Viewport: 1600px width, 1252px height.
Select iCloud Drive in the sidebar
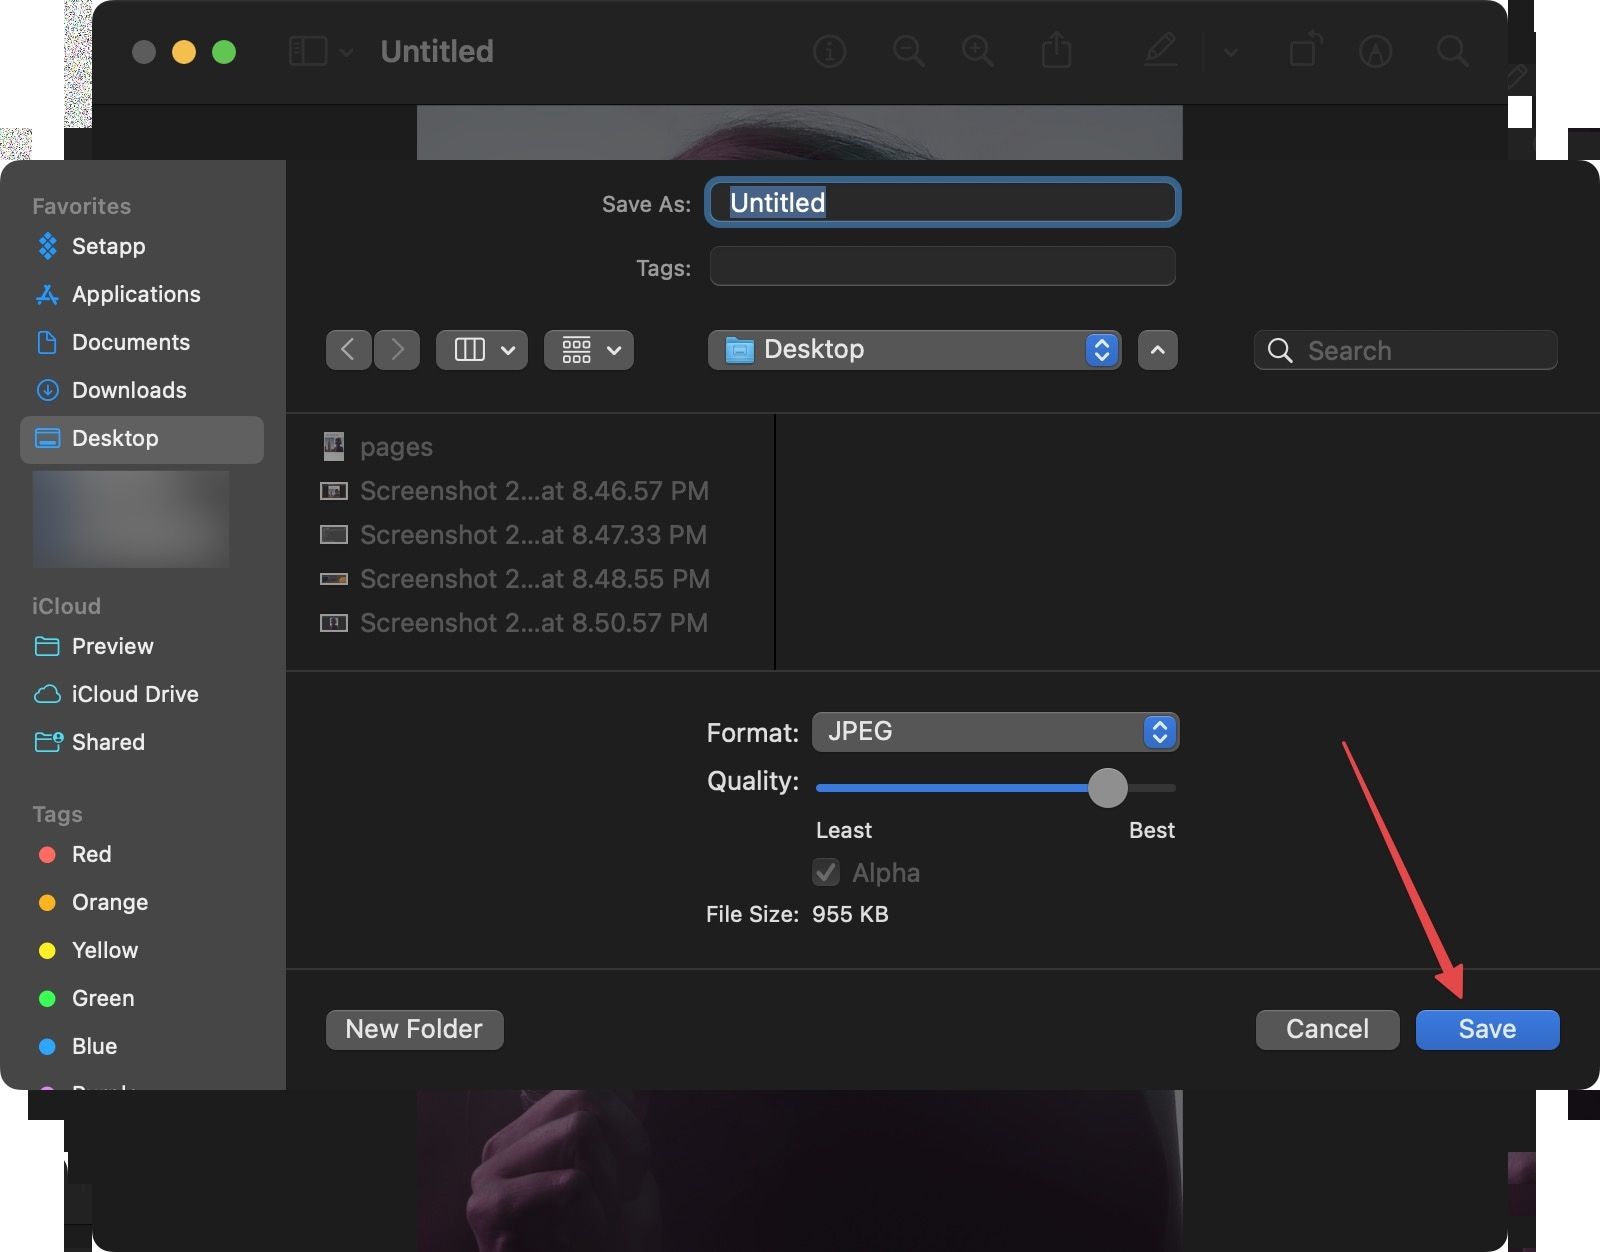pos(135,694)
